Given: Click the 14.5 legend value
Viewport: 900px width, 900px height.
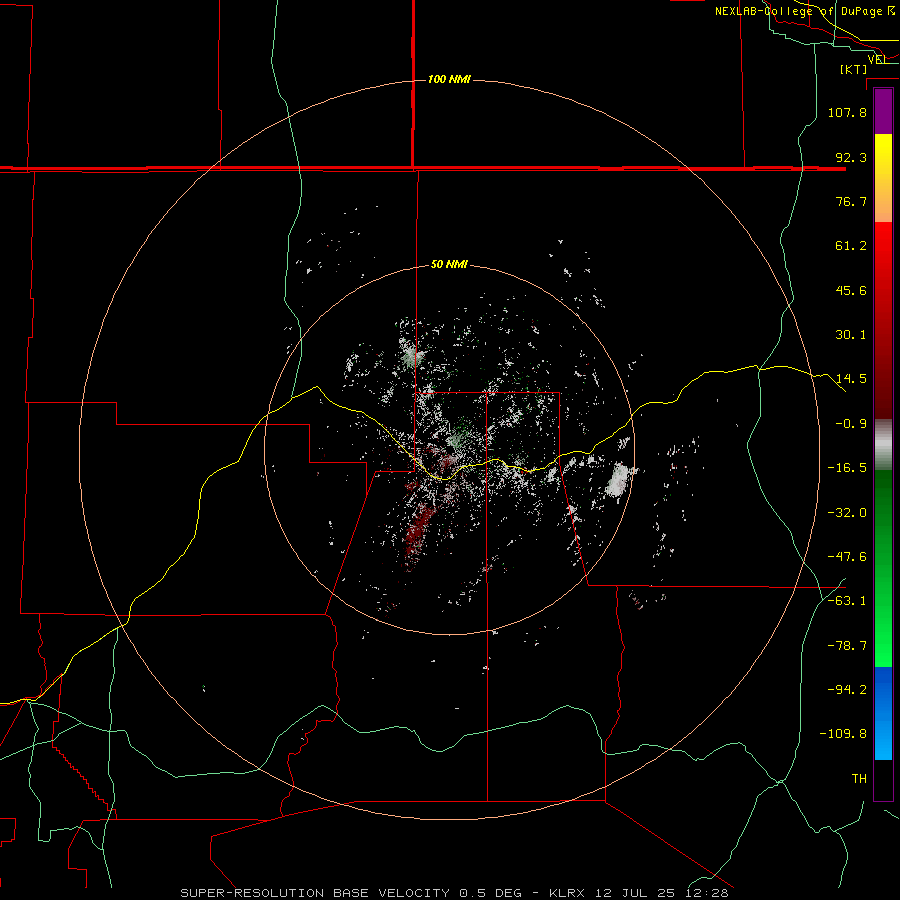Looking at the screenshot, I should pos(851,379).
